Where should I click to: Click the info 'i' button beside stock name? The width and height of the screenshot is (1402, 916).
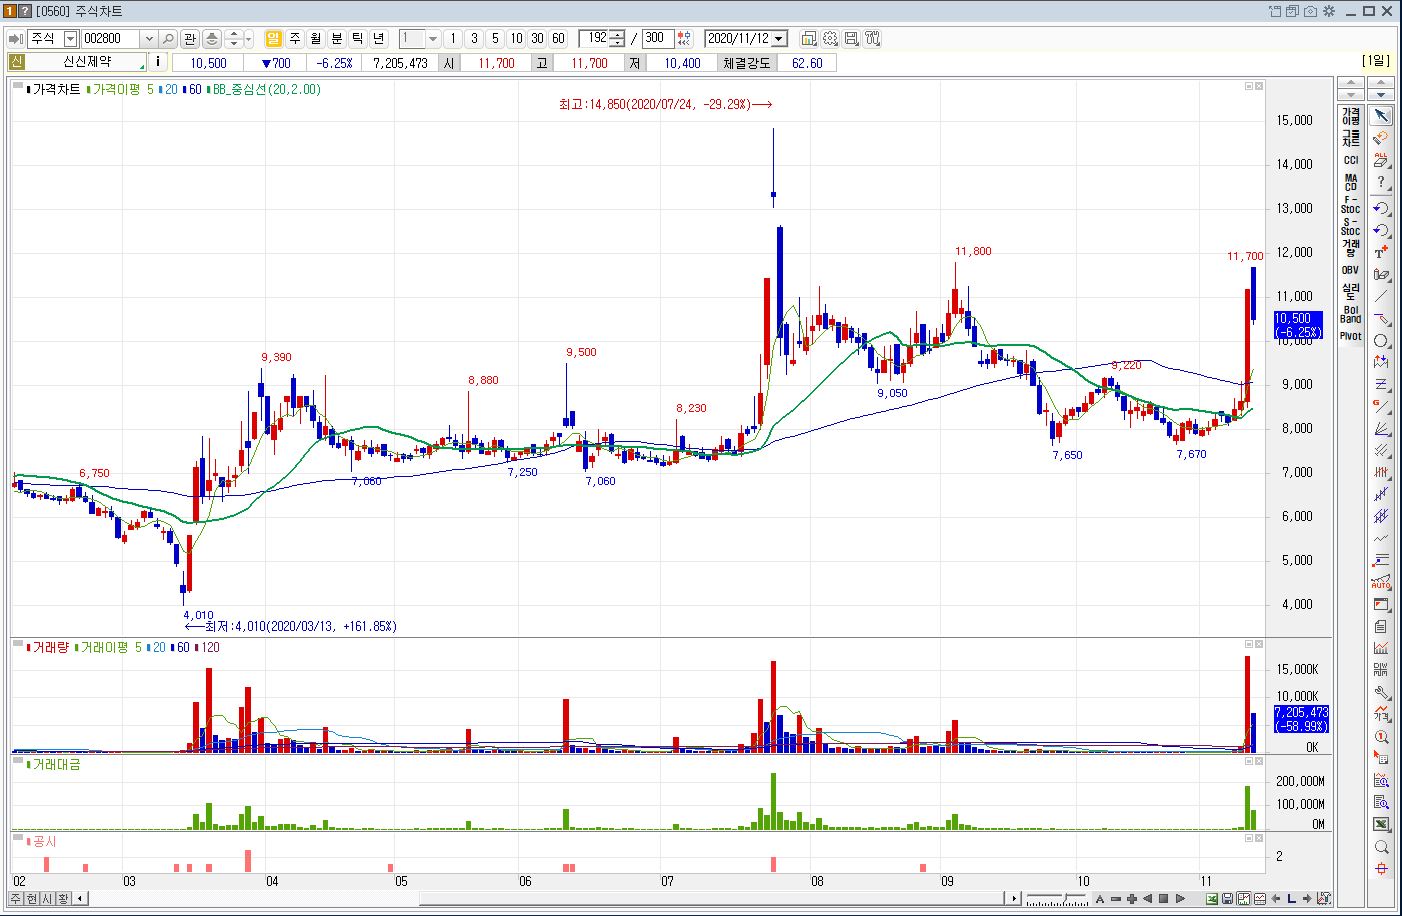pos(157,62)
